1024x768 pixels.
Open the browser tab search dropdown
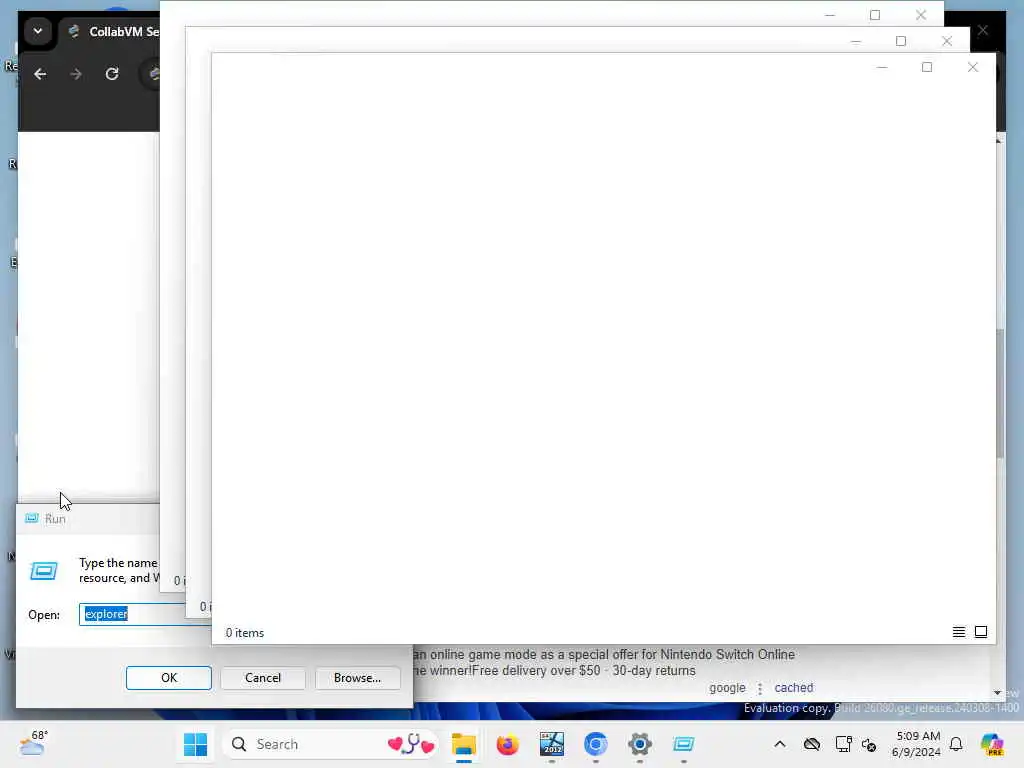pyautogui.click(x=38, y=31)
